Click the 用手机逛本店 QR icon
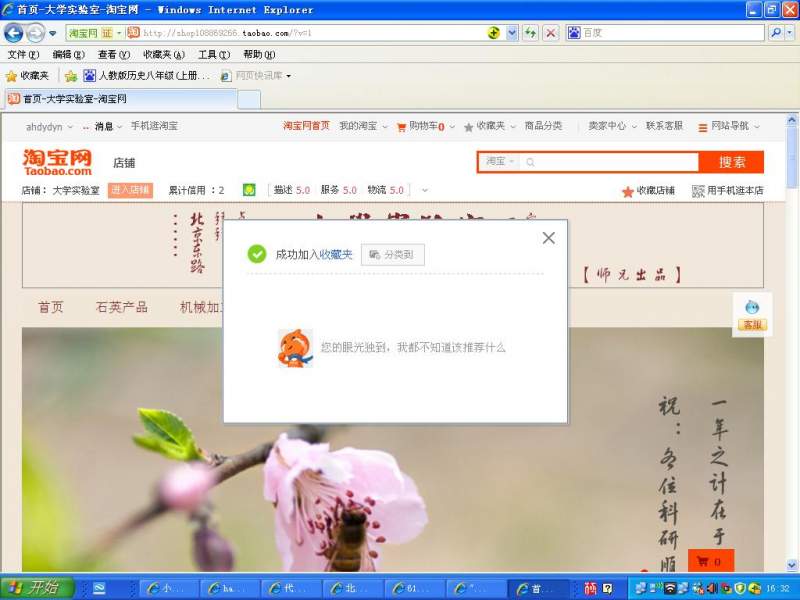 pos(698,191)
